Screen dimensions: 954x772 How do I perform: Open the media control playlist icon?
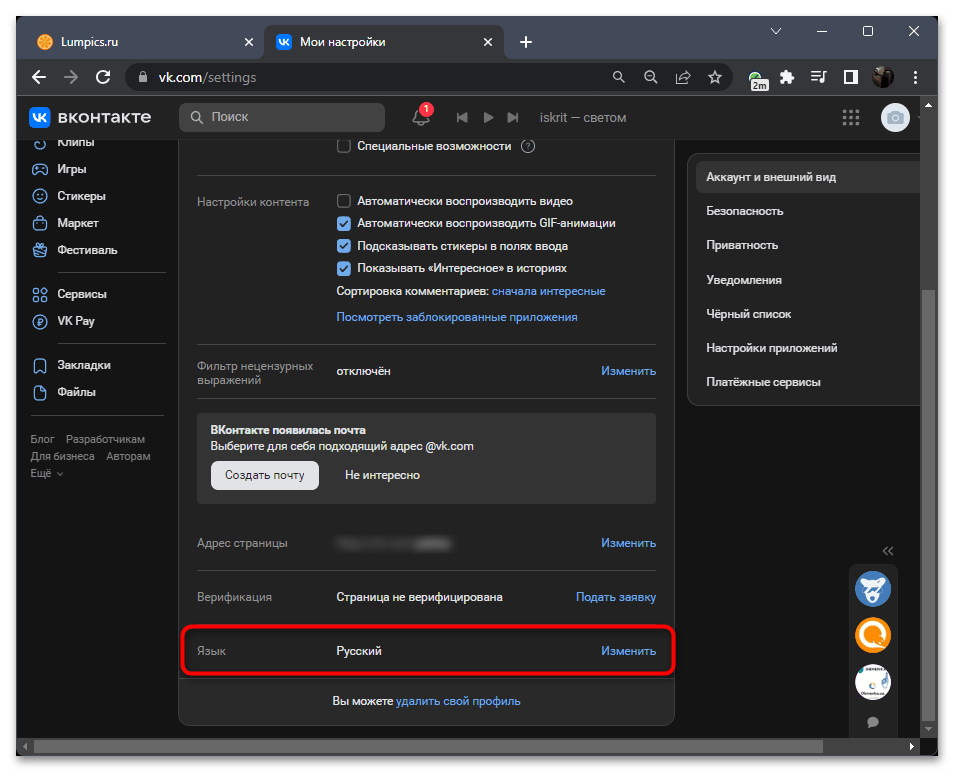click(x=819, y=77)
